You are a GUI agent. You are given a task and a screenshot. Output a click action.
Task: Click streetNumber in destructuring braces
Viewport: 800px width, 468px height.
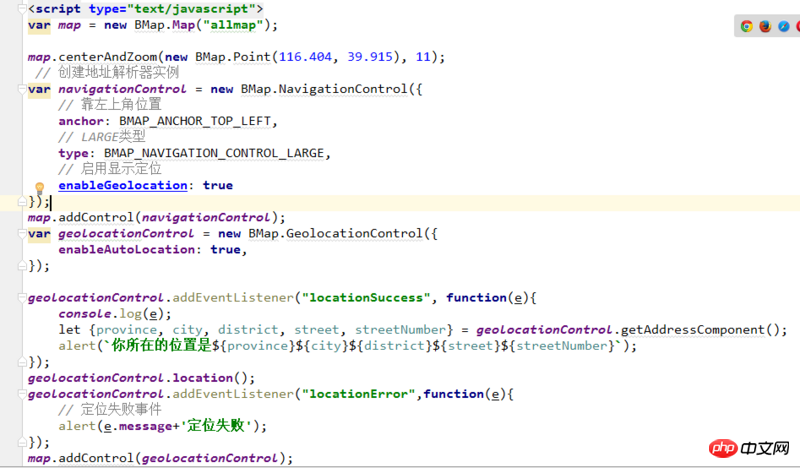(401, 330)
